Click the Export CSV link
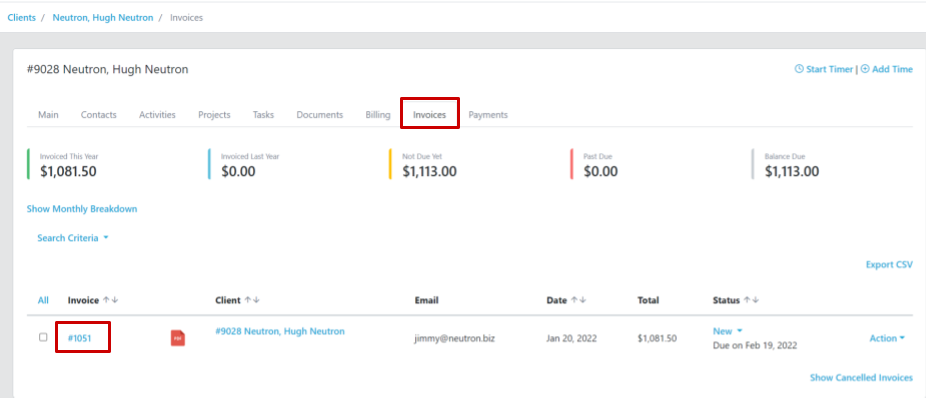 pos(889,264)
